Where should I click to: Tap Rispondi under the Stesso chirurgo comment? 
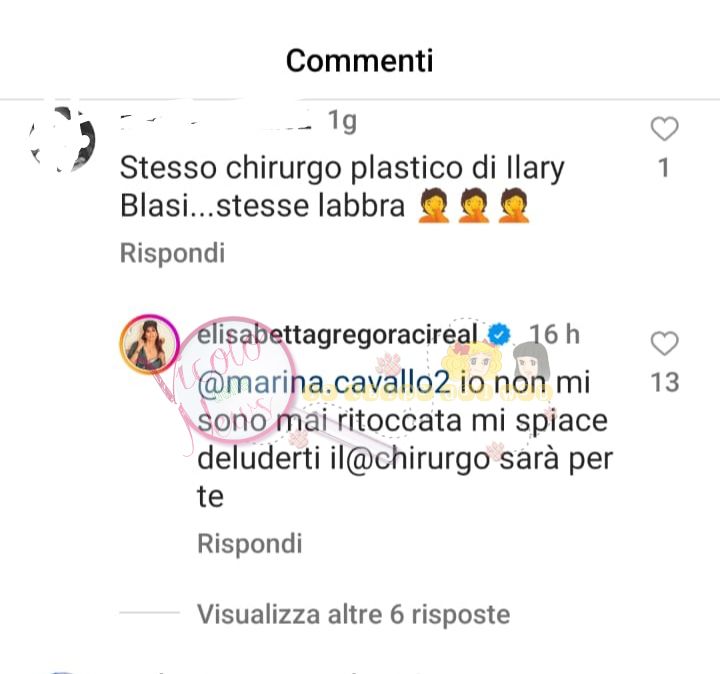point(172,253)
